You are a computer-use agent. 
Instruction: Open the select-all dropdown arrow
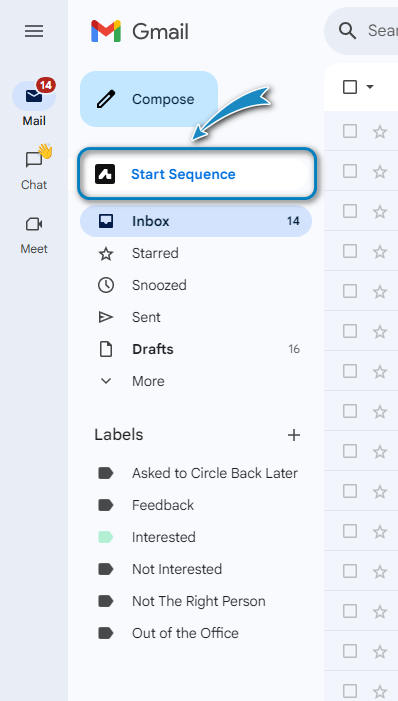pyautogui.click(x=370, y=87)
